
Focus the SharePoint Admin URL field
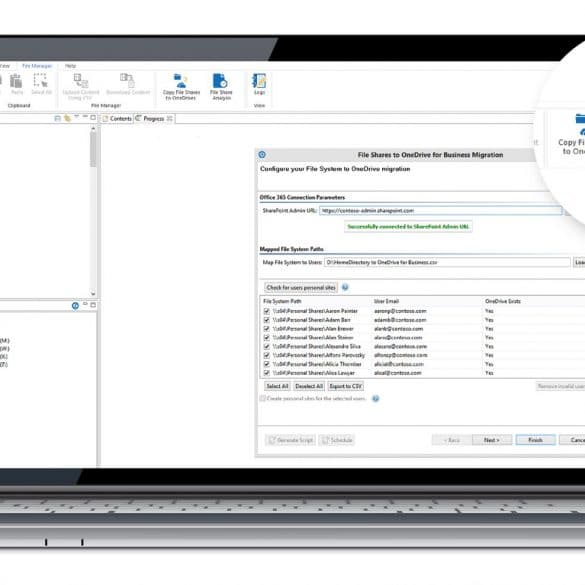pos(441,210)
